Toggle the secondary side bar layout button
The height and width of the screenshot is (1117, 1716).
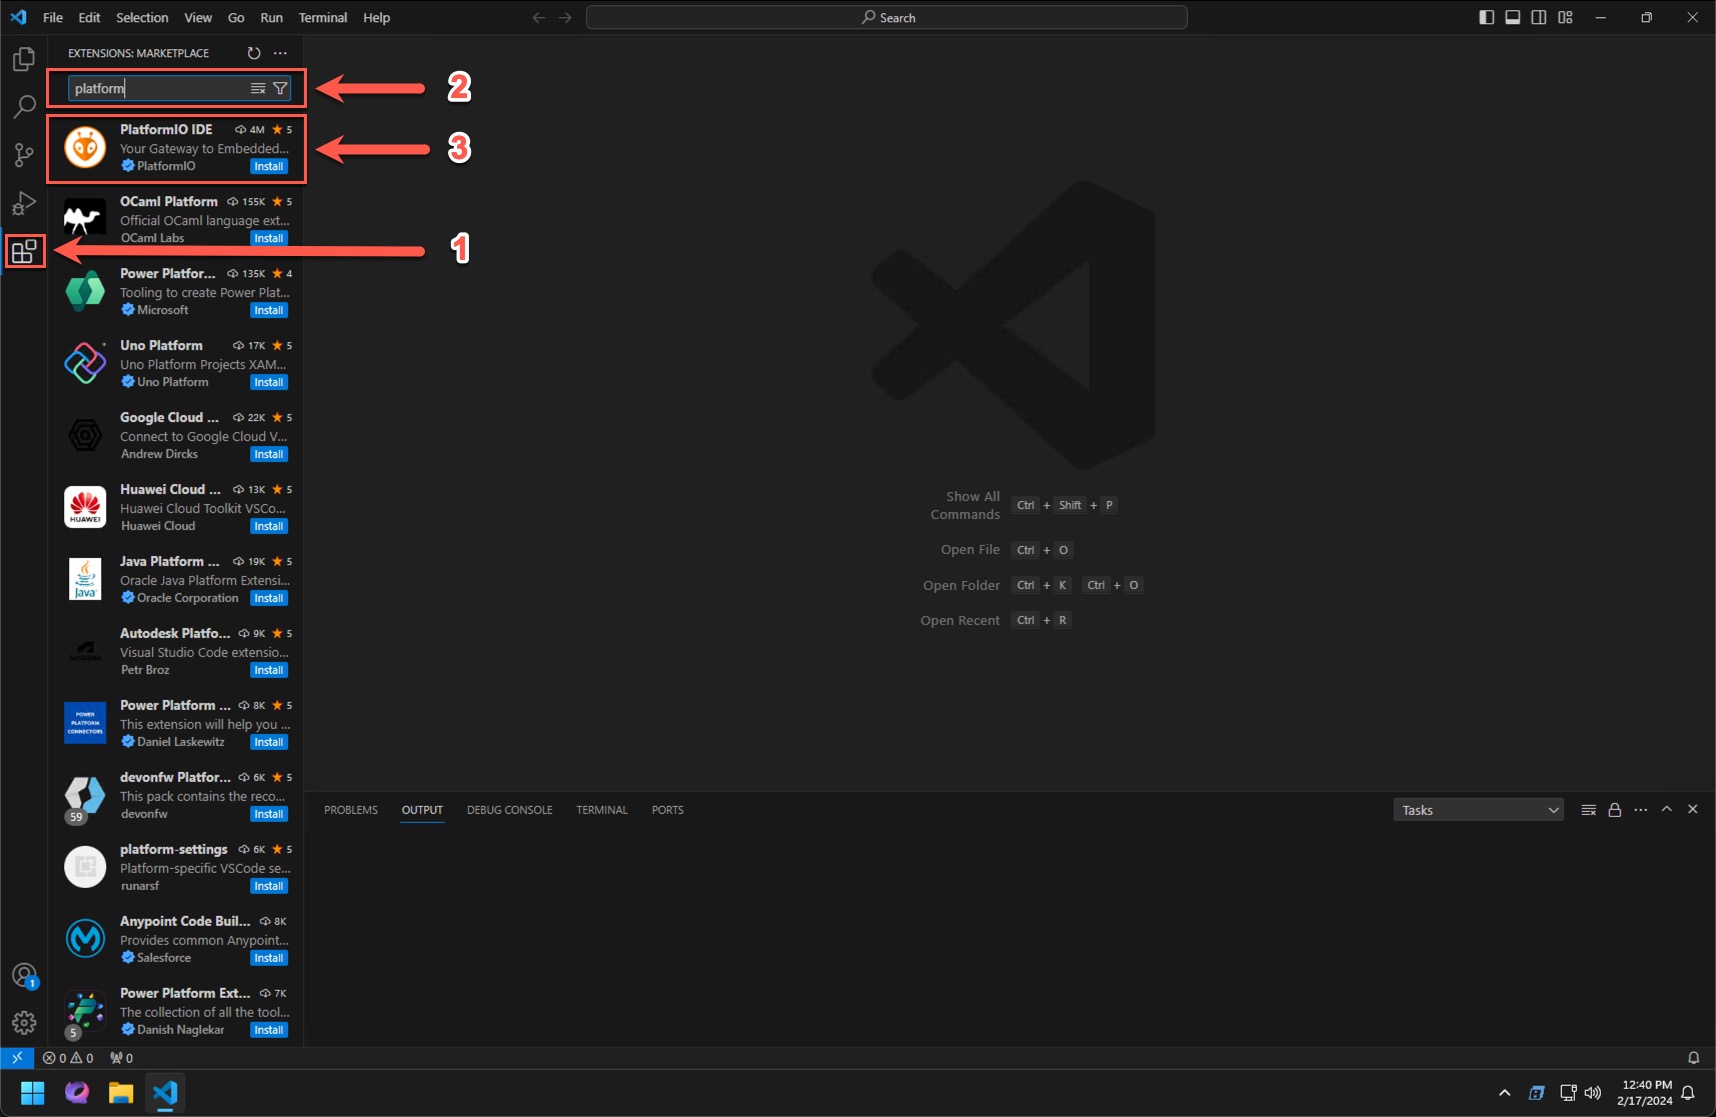pyautogui.click(x=1539, y=17)
